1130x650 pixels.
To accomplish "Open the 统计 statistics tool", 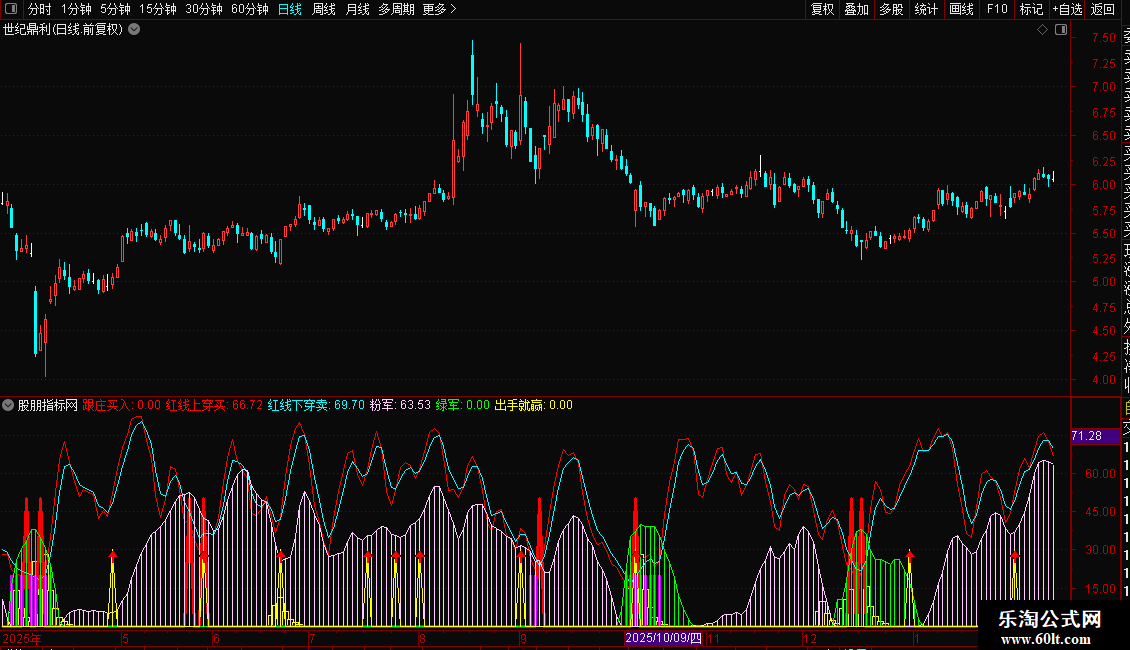I will (x=926, y=9).
